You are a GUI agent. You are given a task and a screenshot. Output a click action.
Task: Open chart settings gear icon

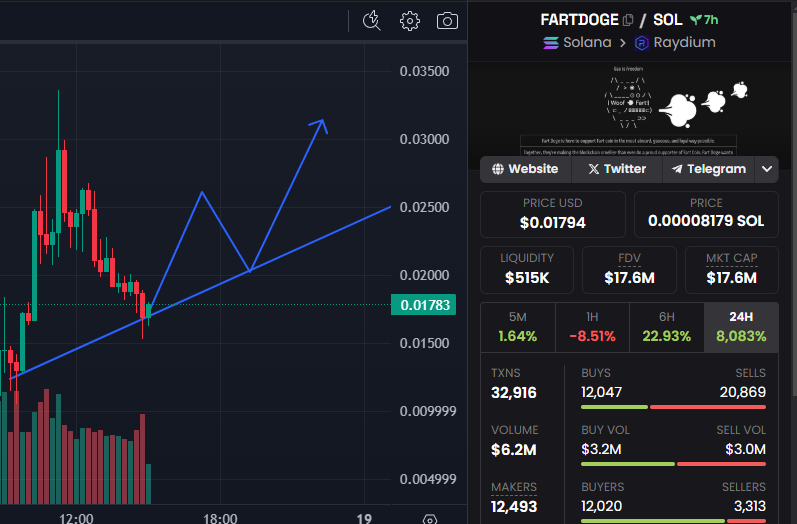pos(410,21)
